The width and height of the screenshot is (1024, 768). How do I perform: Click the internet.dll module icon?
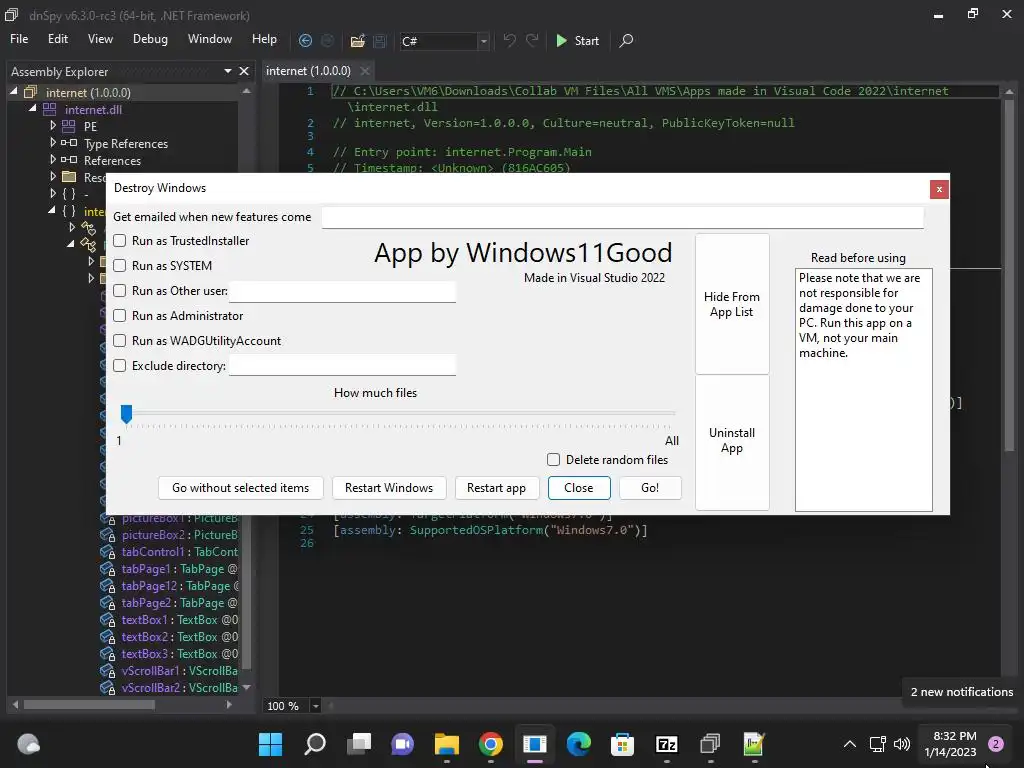tap(50, 110)
